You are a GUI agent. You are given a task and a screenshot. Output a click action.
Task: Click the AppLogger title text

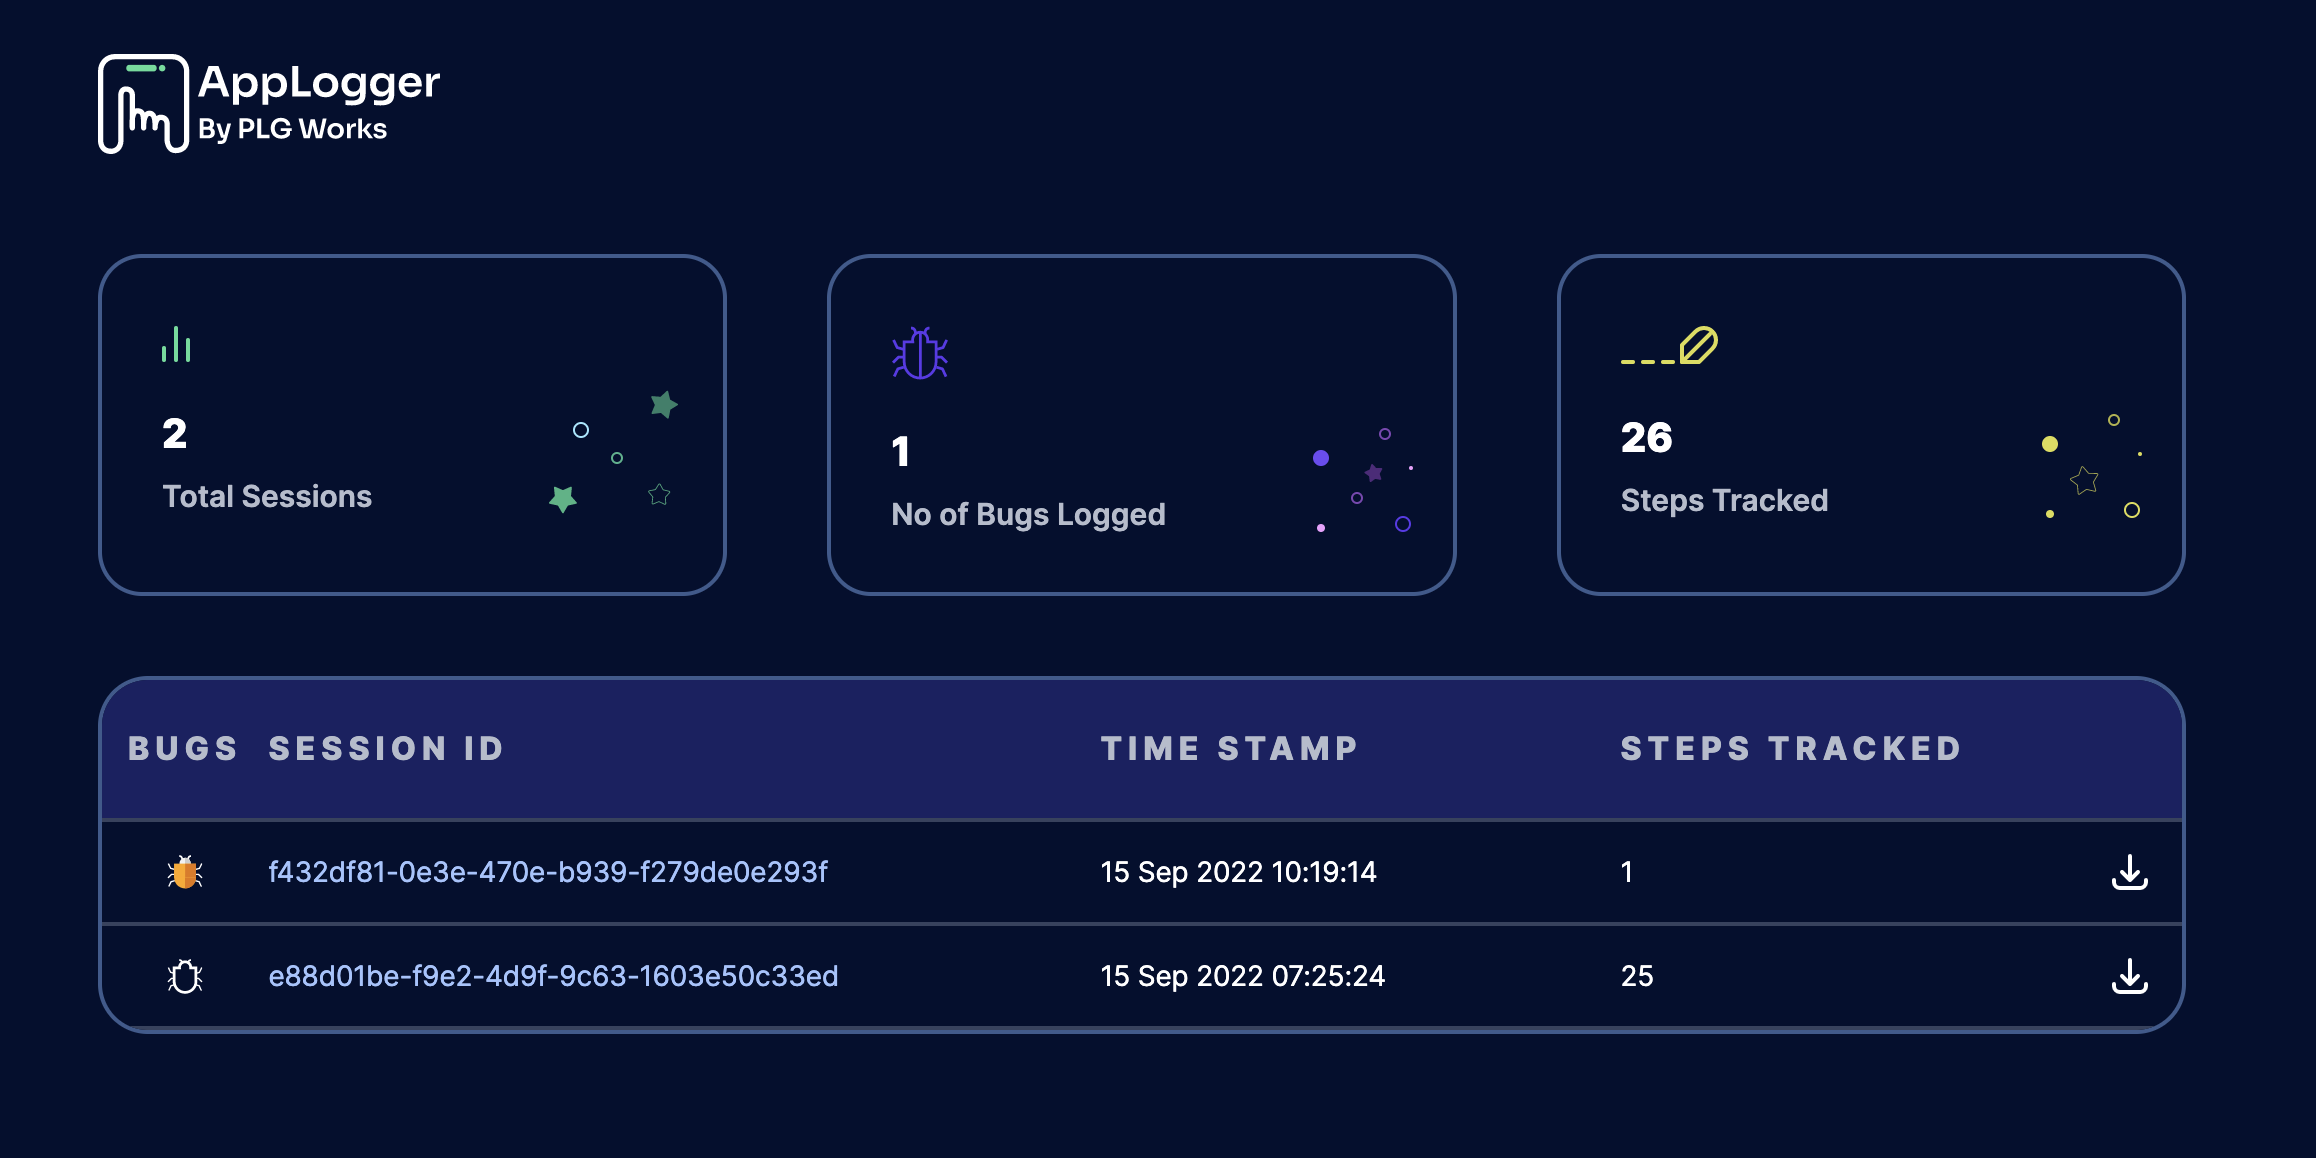(318, 82)
